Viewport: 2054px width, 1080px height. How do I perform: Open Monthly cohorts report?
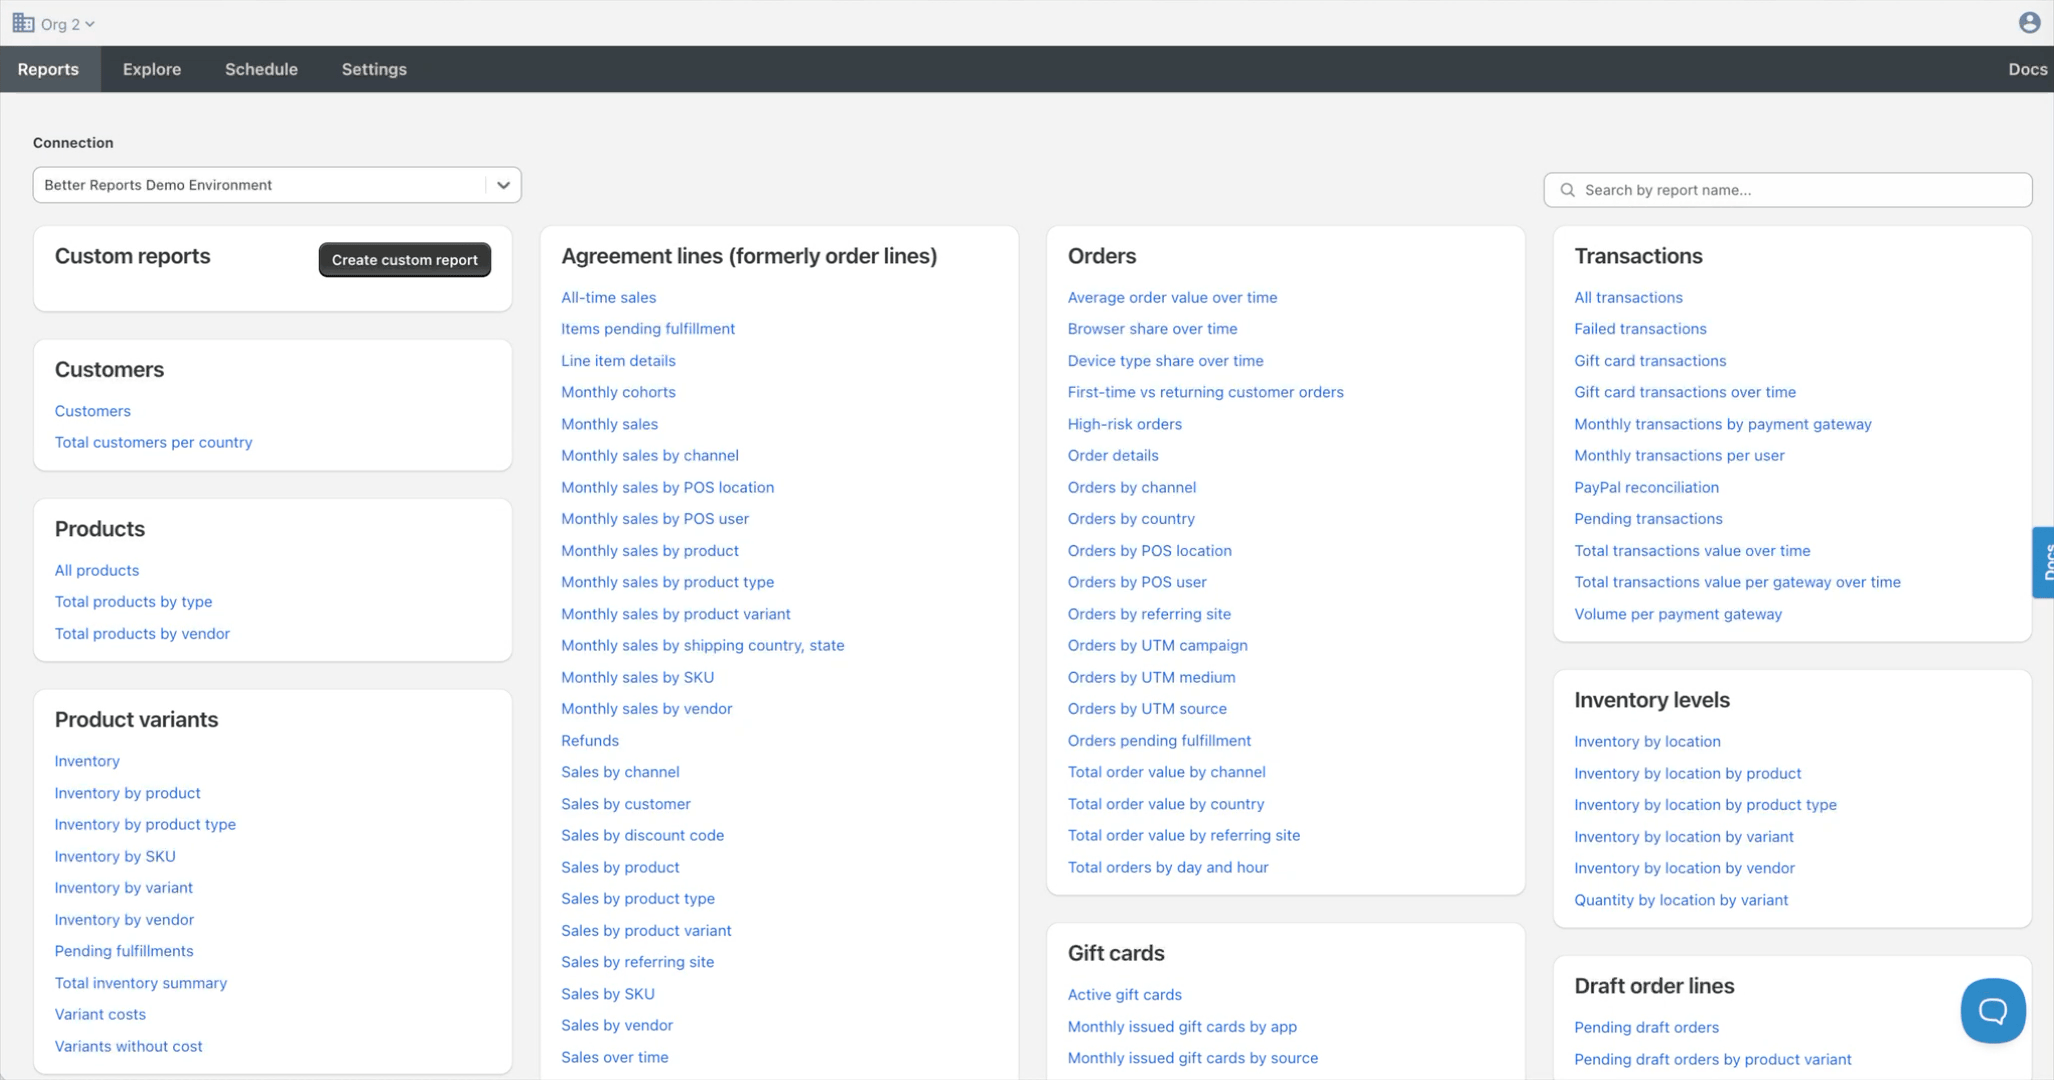point(618,392)
